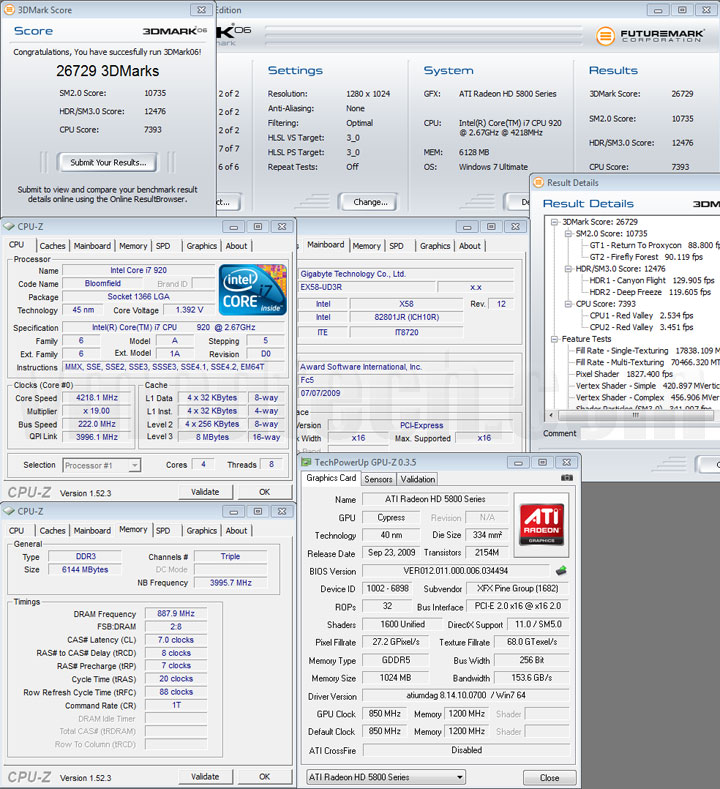The width and height of the screenshot is (720, 789).
Task: Click the 3DMark Score window title icon
Action: (x=9, y=10)
